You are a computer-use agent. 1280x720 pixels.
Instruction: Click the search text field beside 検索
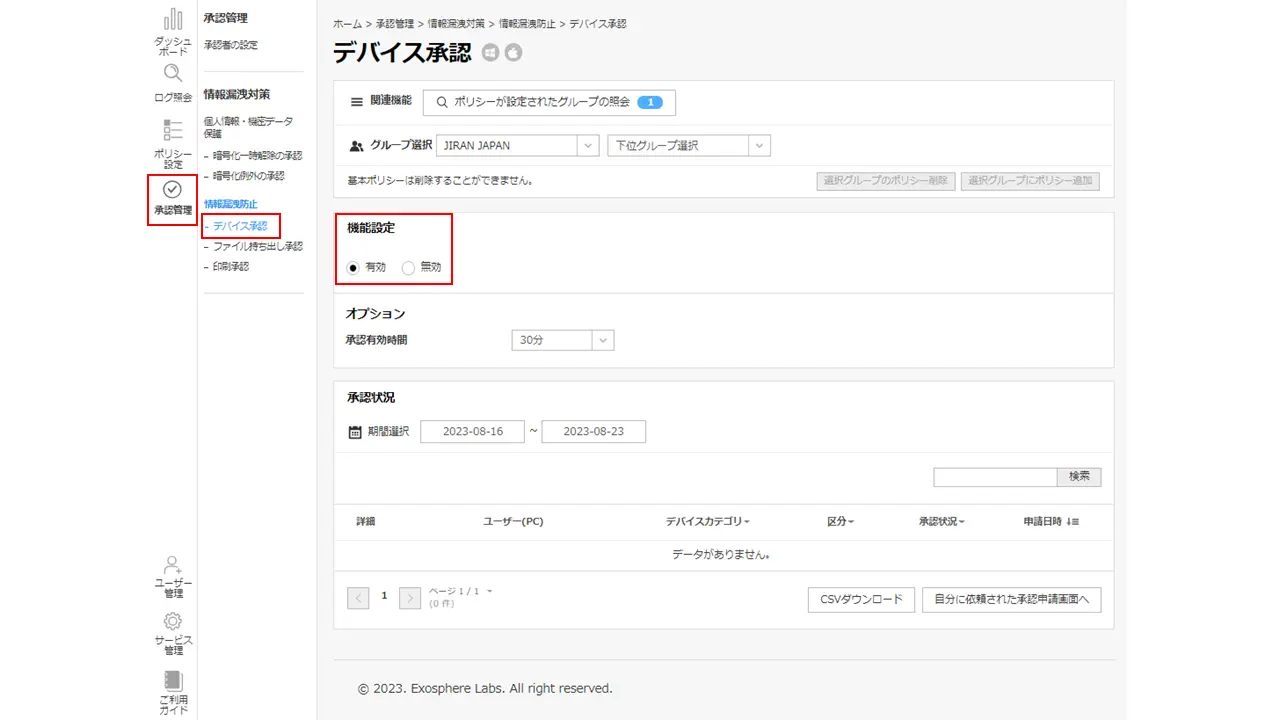[994, 477]
